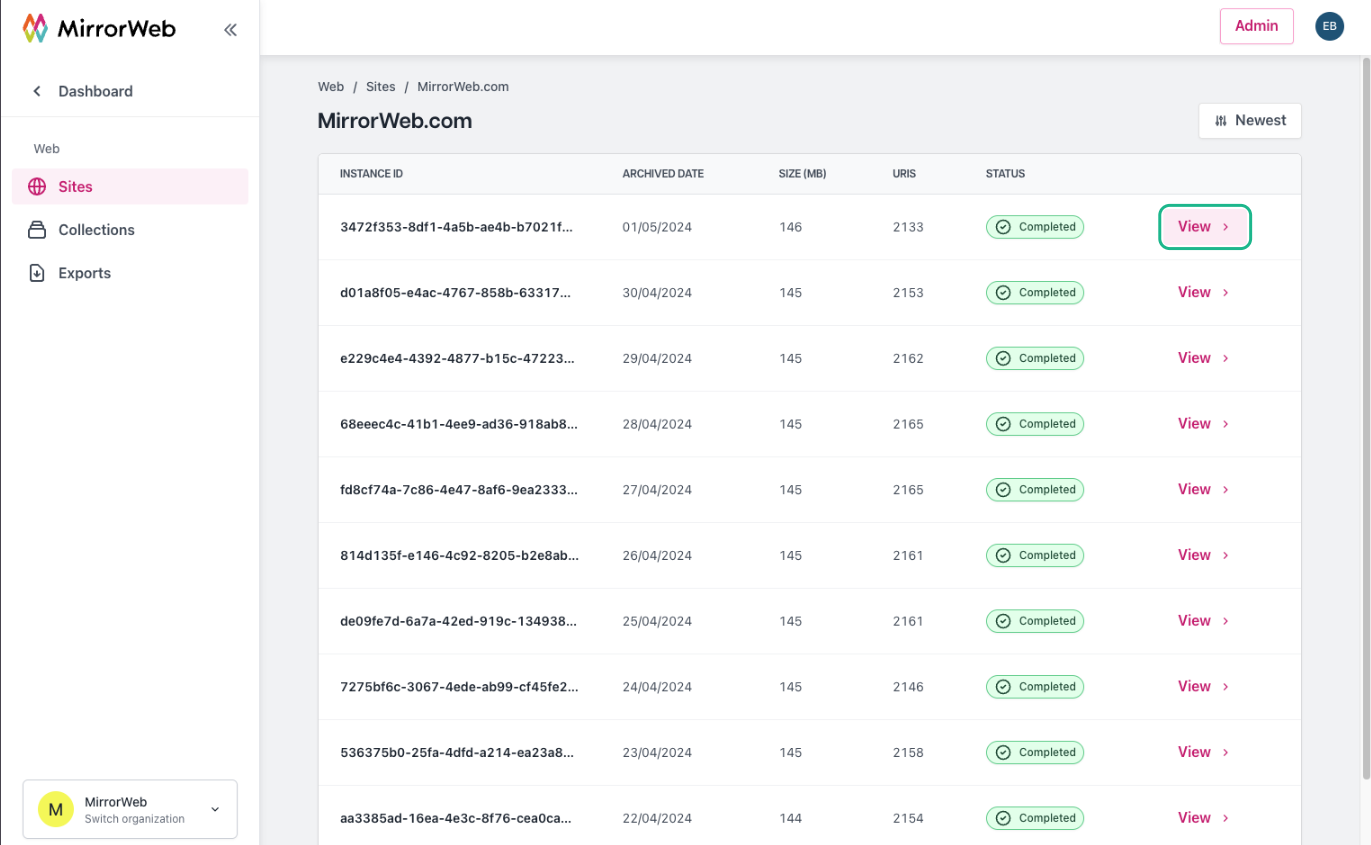Screen dimensions: 1371x845
Task: Select instance ID 68eeec4c-41b1-4ee9-ad36-918ab8...
Action: coord(459,424)
